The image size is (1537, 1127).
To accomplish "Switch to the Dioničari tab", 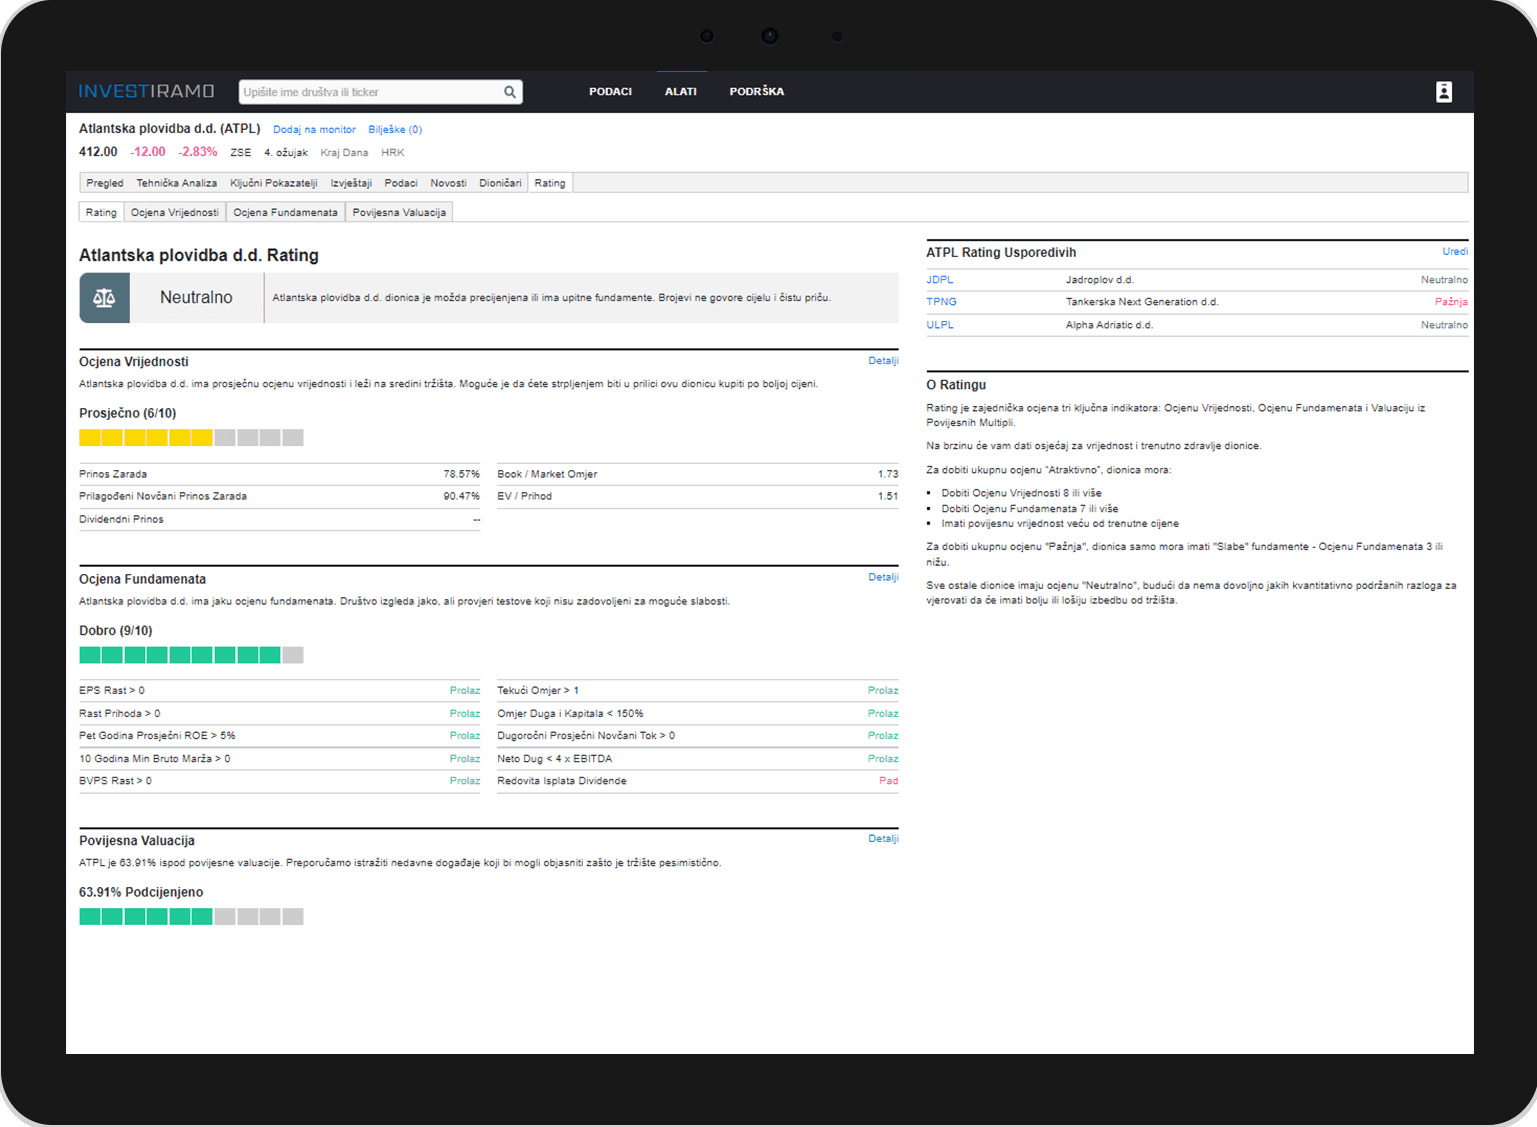I will 500,183.
